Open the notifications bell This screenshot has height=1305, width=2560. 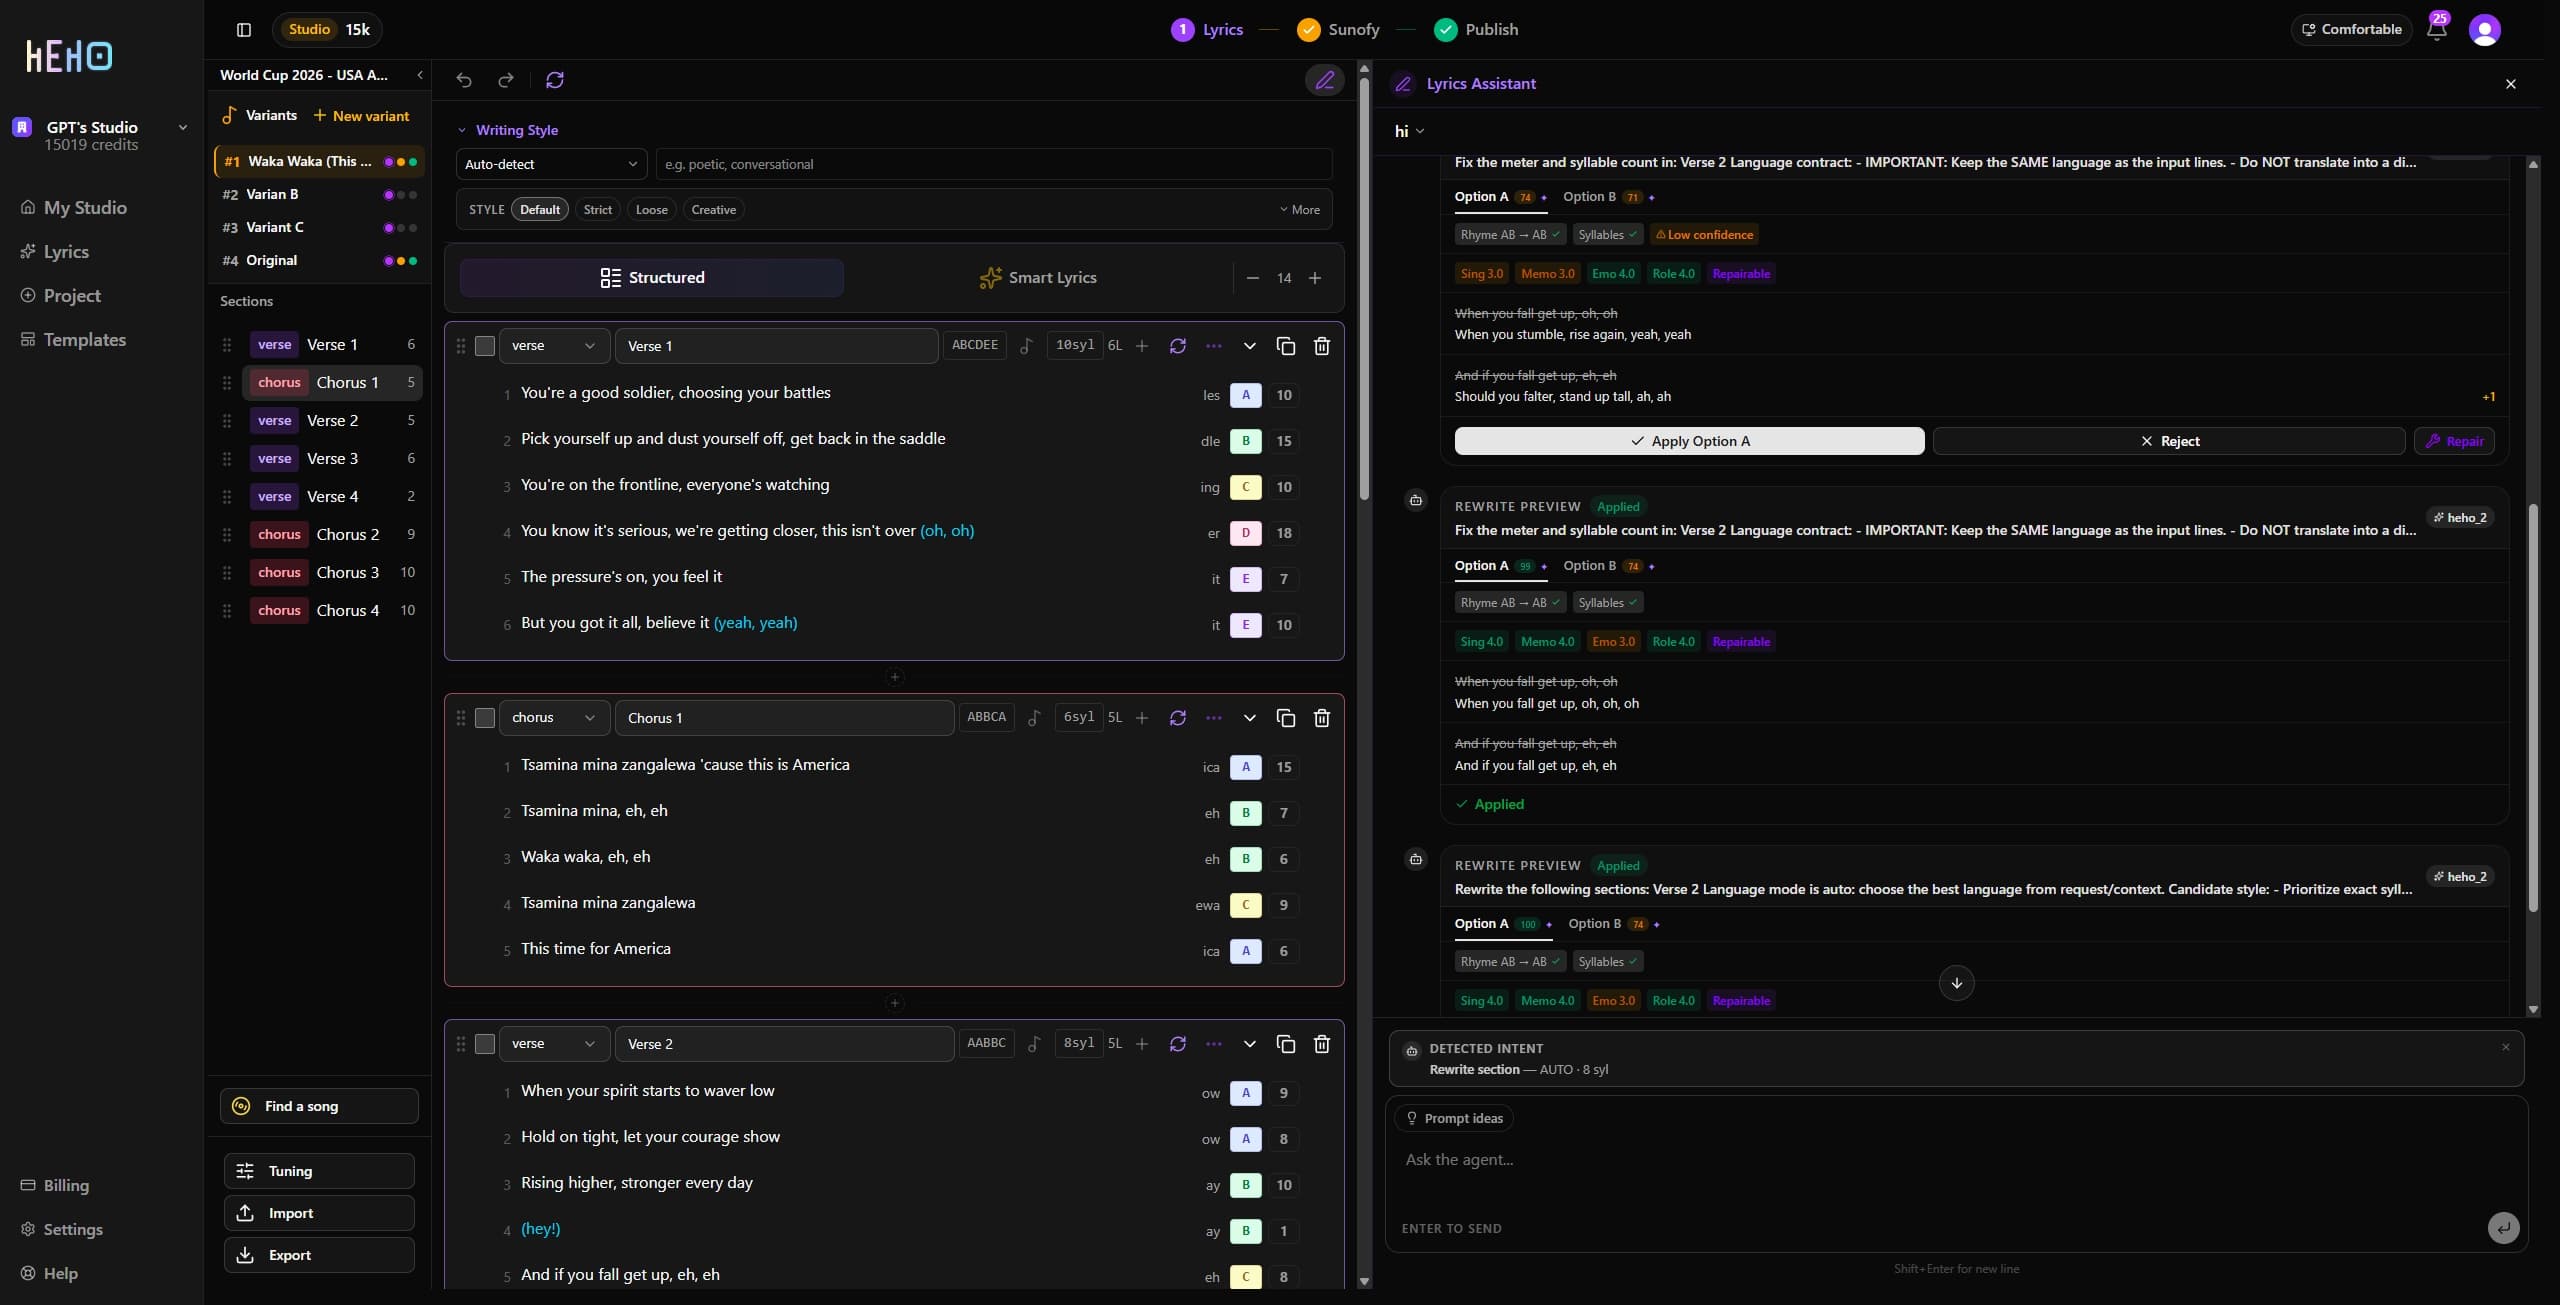pos(2437,29)
